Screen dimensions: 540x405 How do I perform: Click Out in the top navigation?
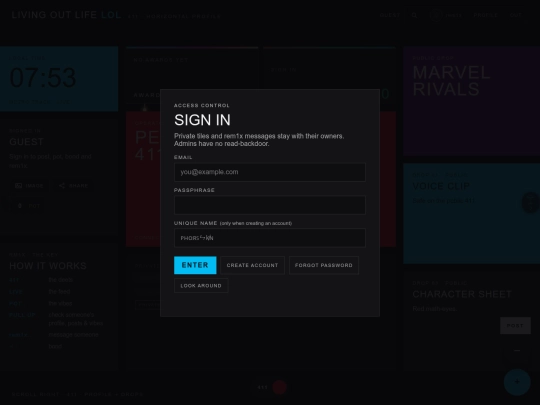516,15
